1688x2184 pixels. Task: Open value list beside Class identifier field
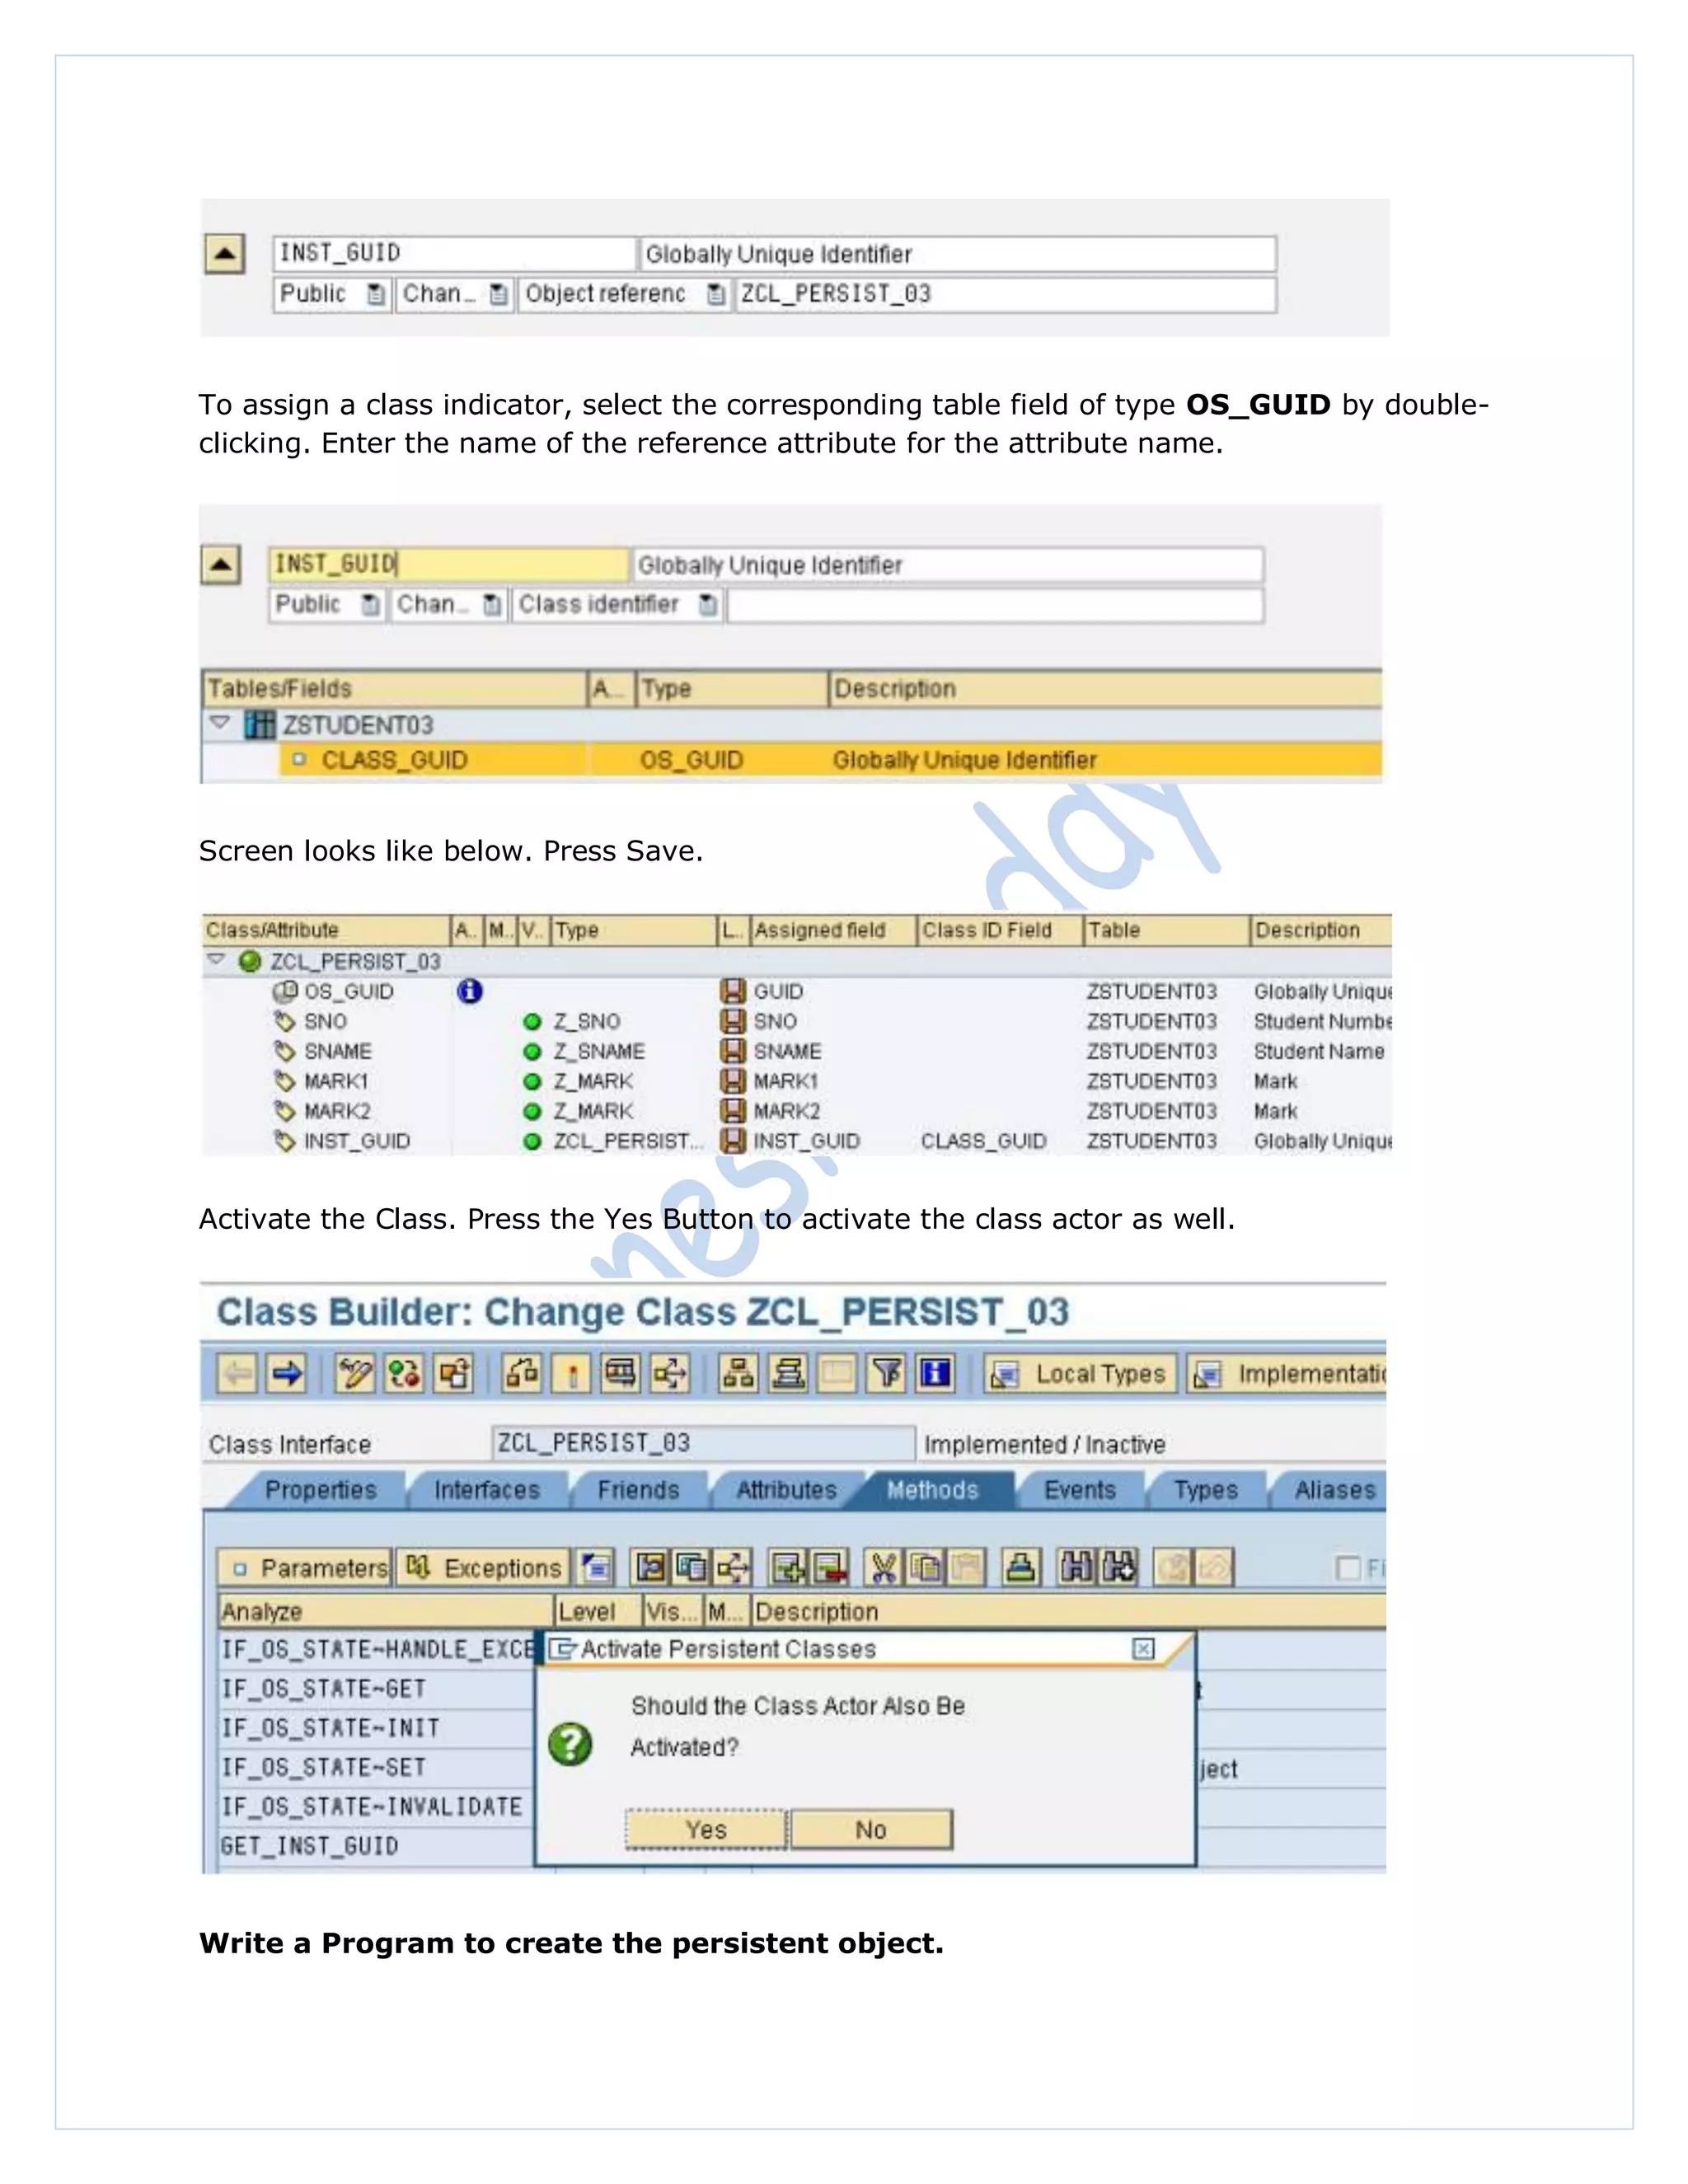[708, 605]
